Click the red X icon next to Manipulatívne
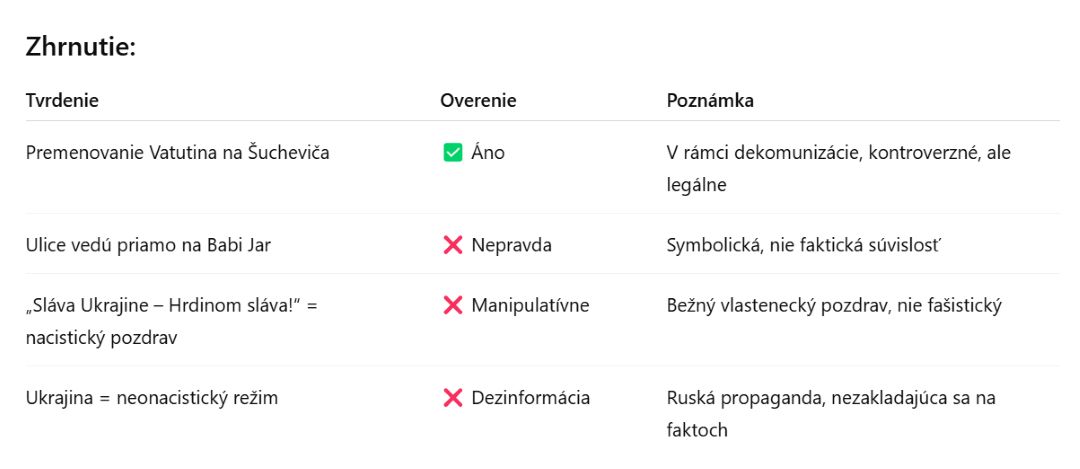Viewport: 1080px width, 469px height. point(453,305)
